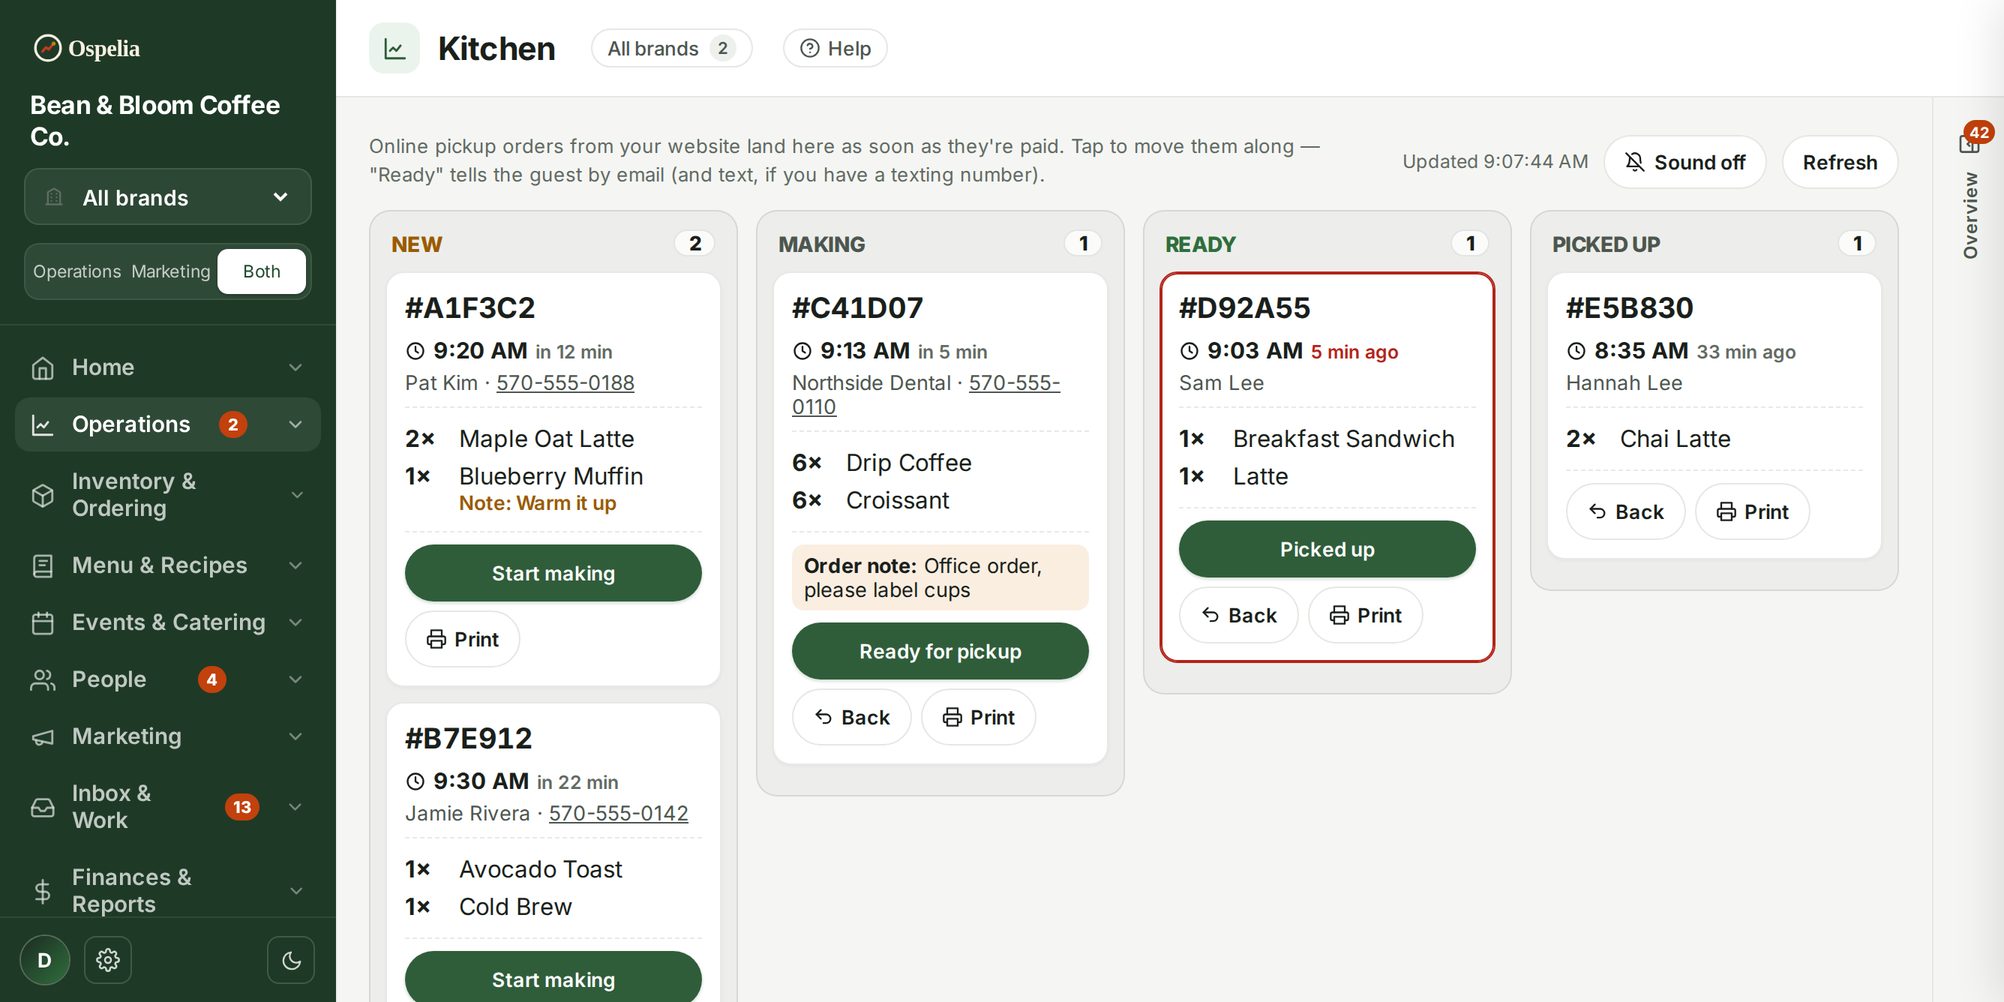The image size is (2004, 1002).
Task: Click the Operations chart icon in sidebar
Action: [x=42, y=425]
